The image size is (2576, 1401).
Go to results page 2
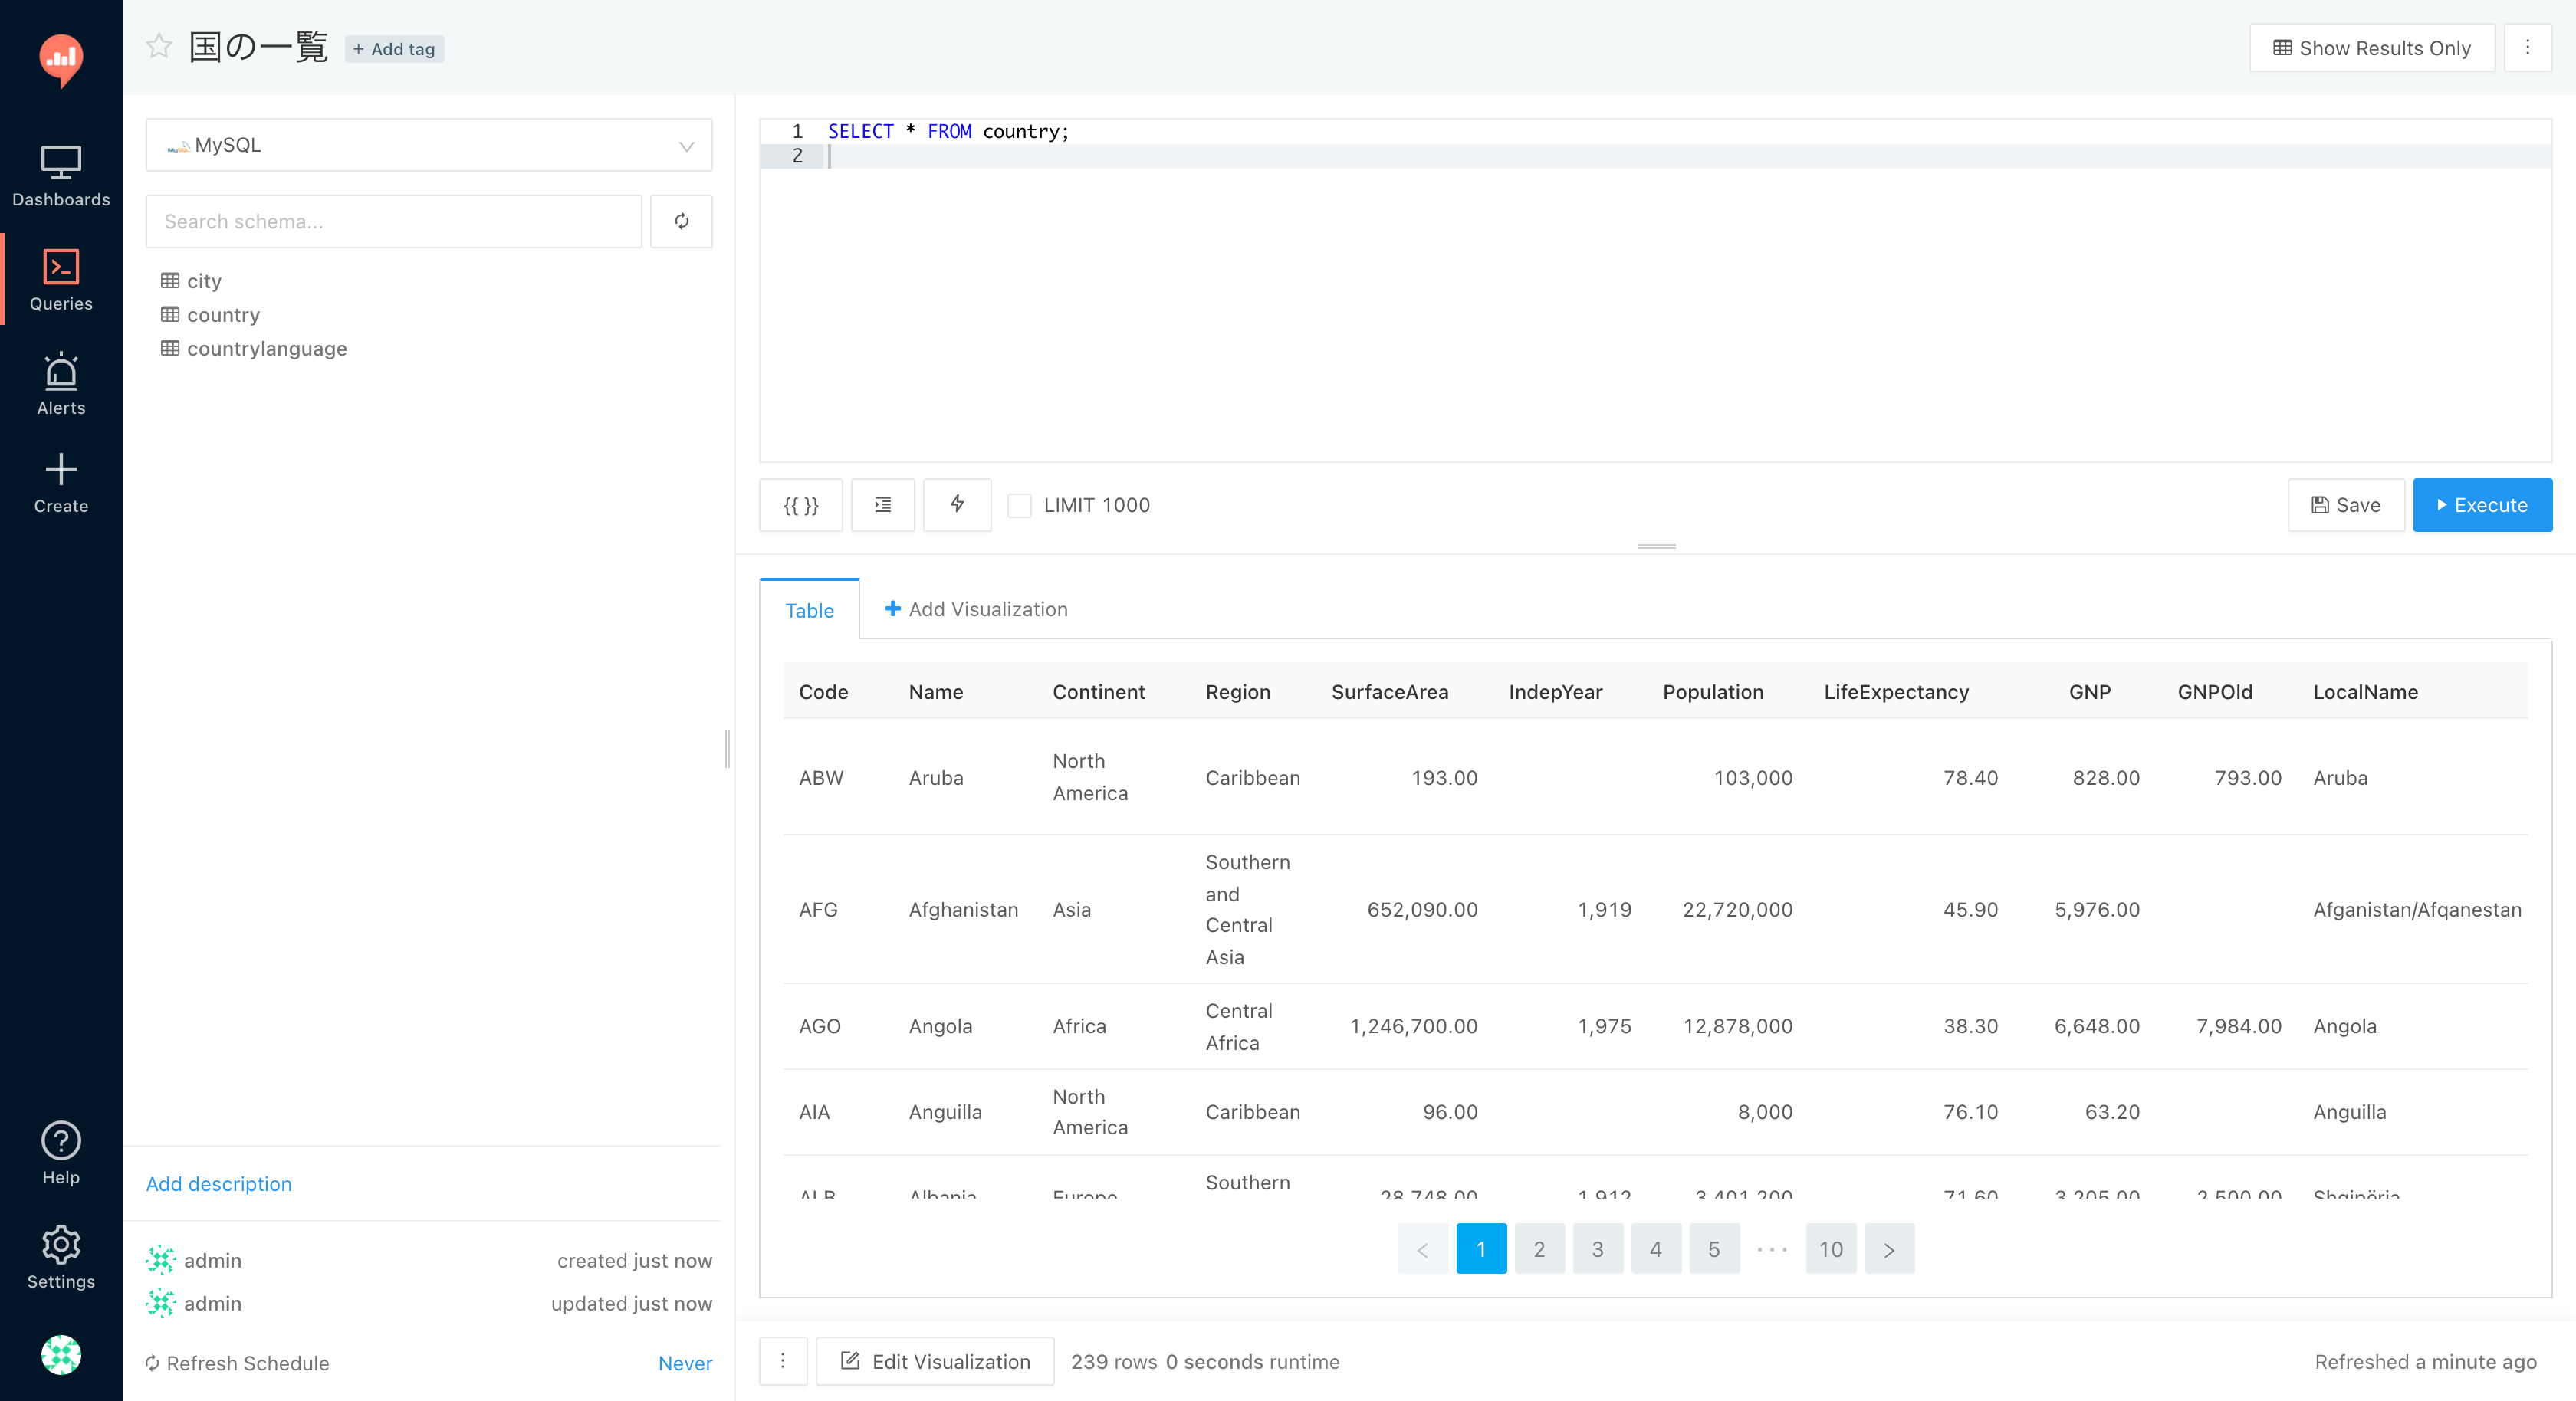coord(1539,1249)
